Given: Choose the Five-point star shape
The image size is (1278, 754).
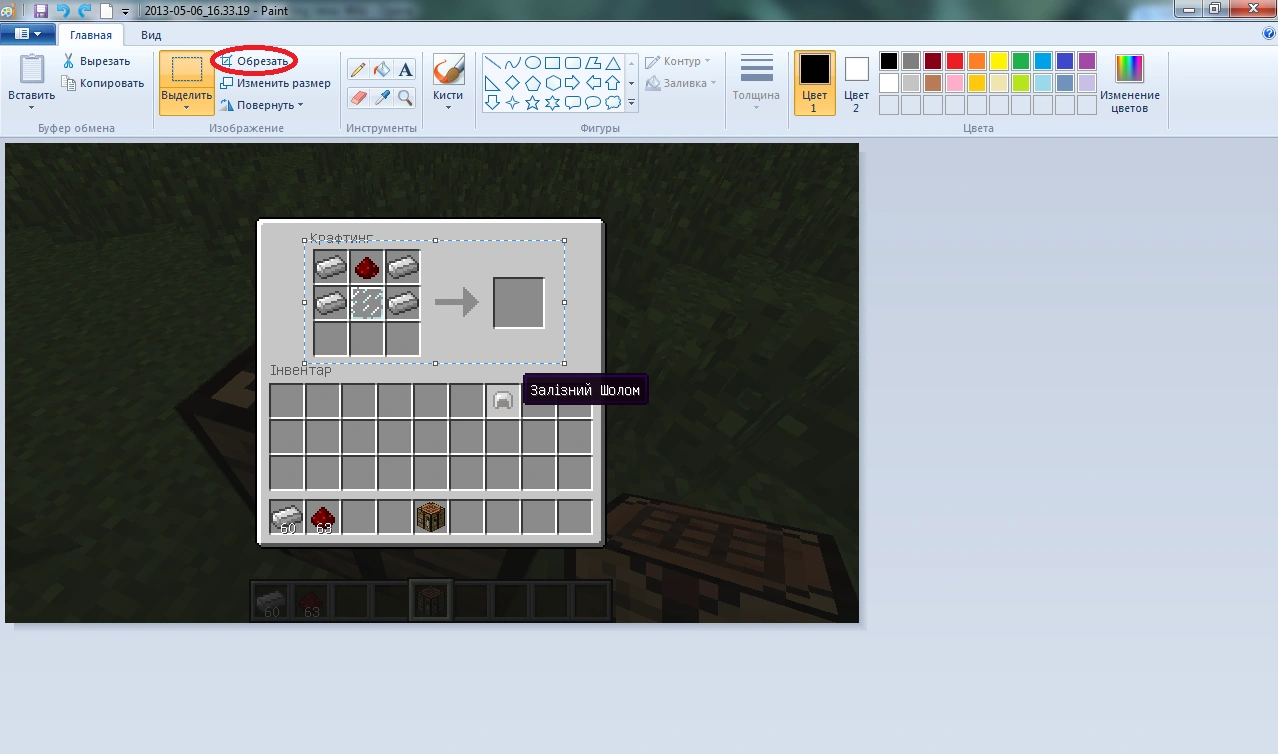Looking at the screenshot, I should 533,102.
